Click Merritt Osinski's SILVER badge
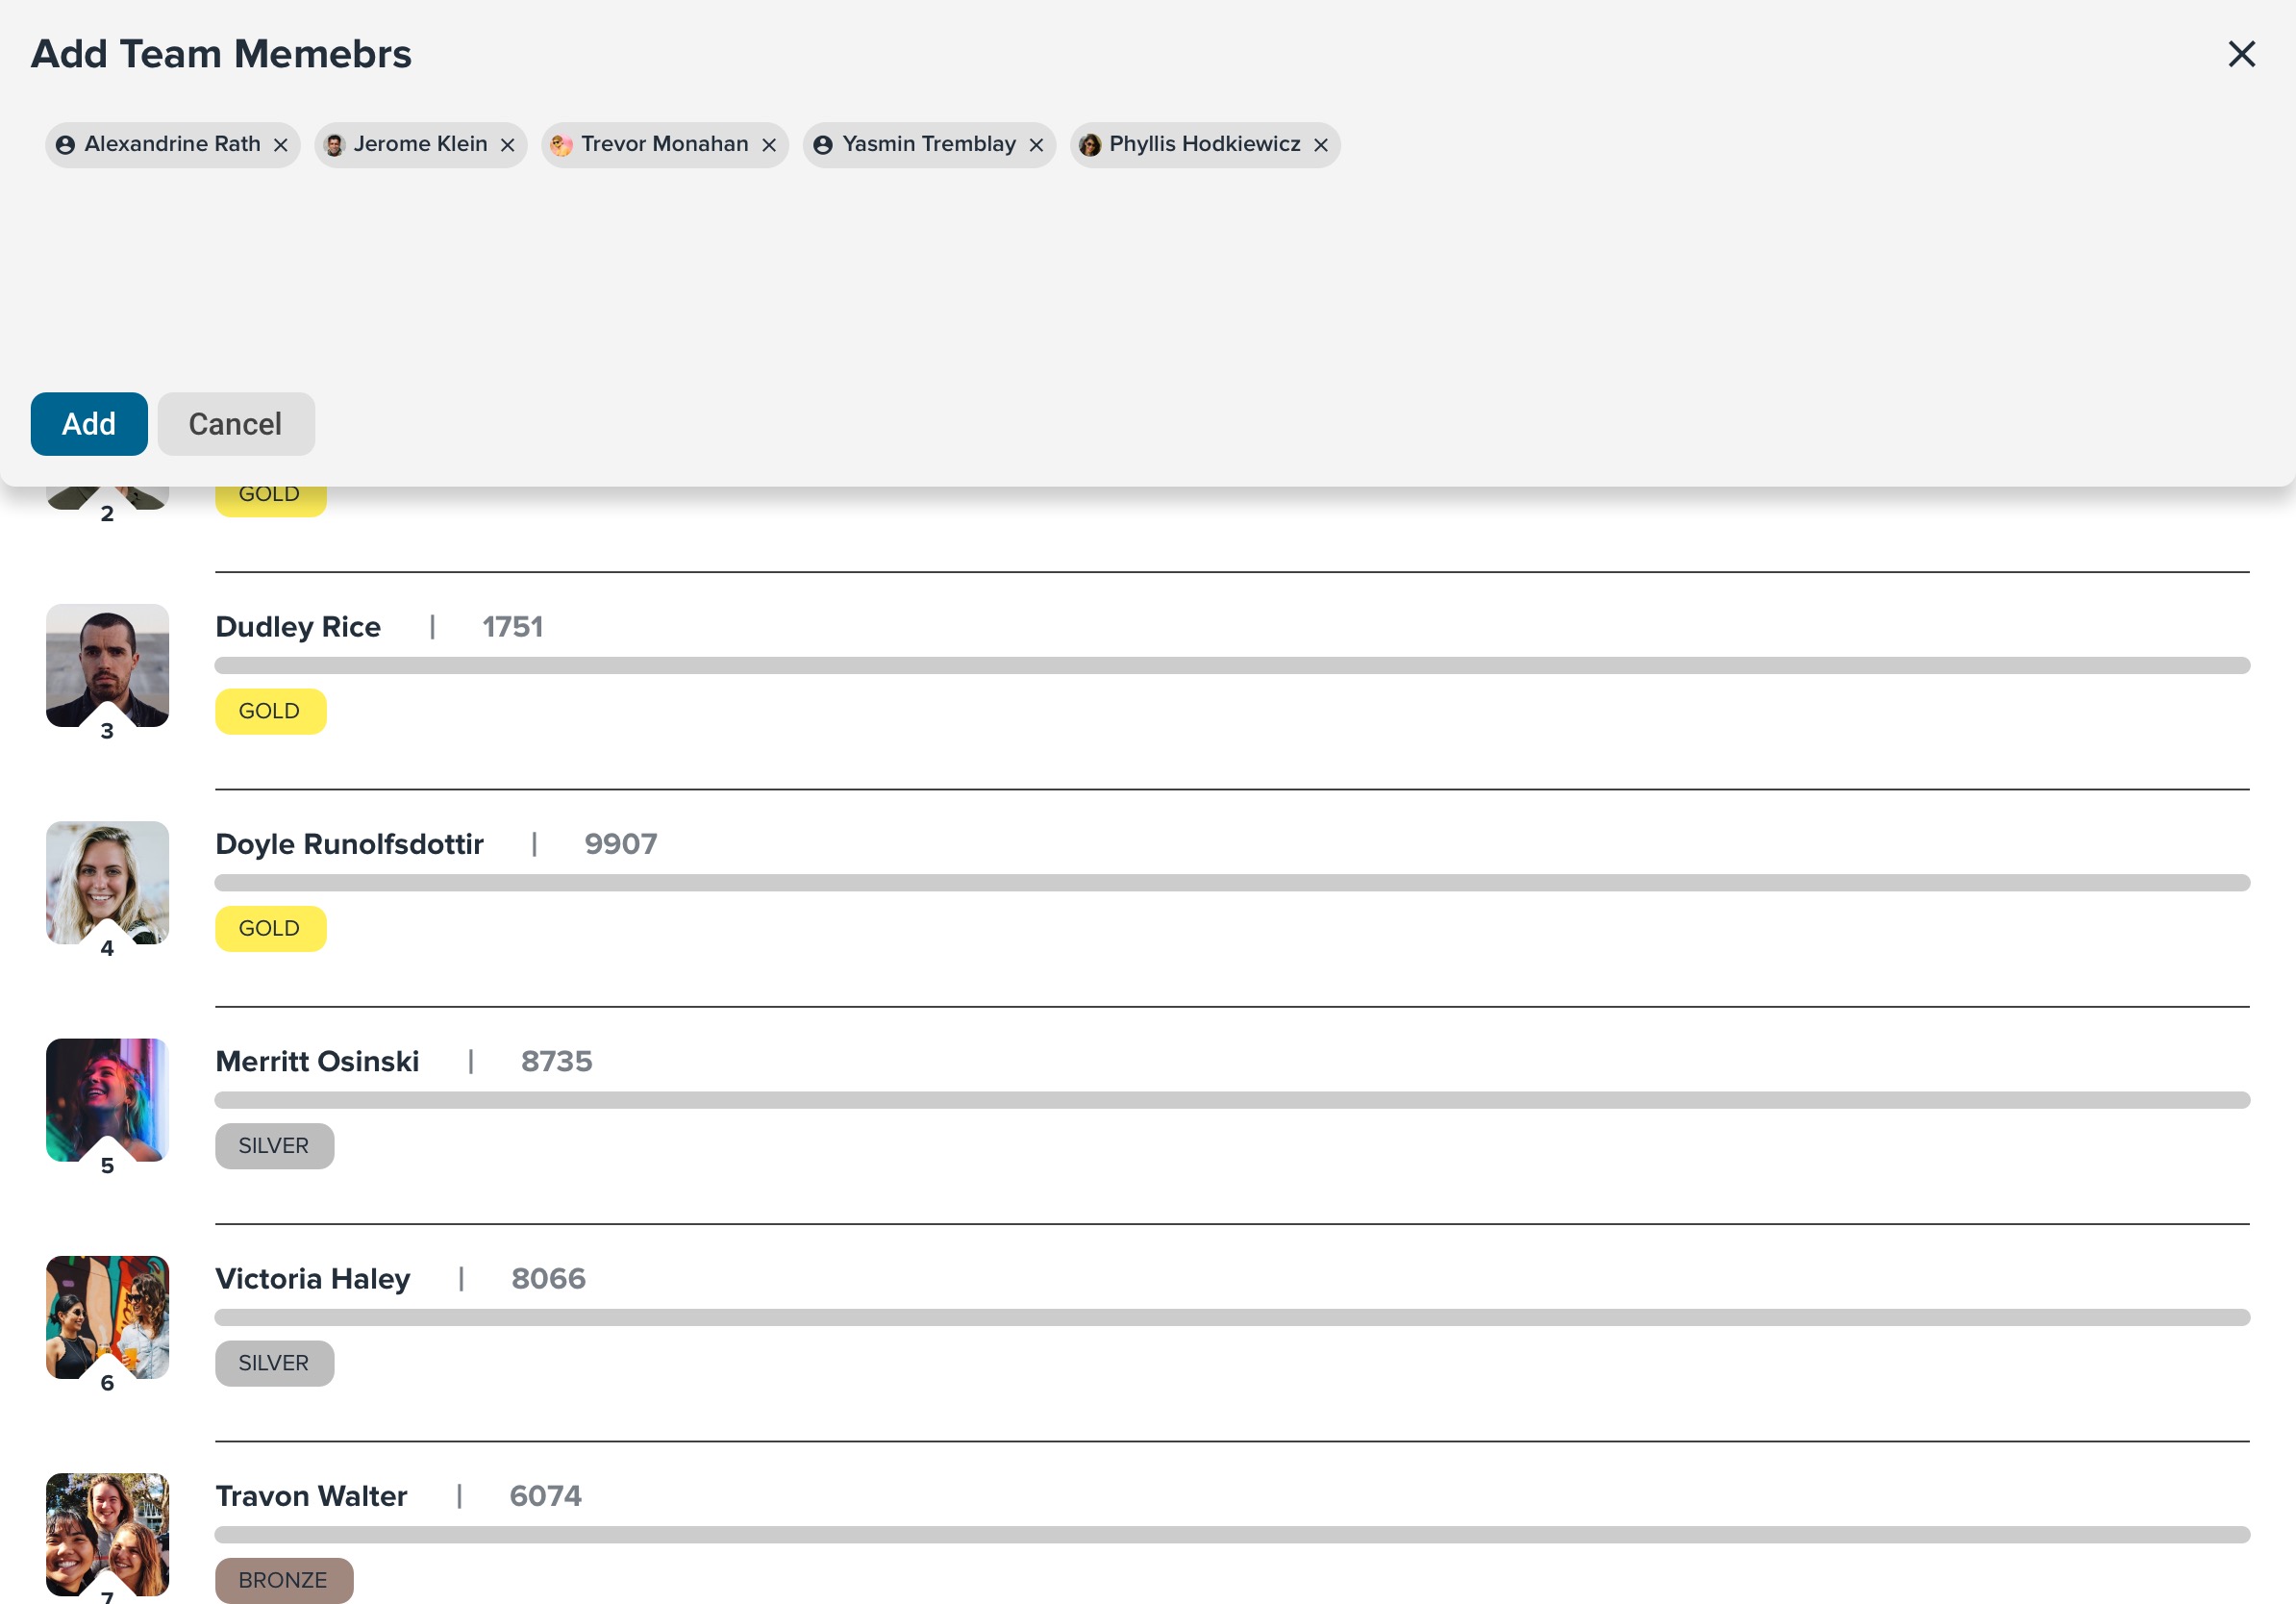 275,1146
